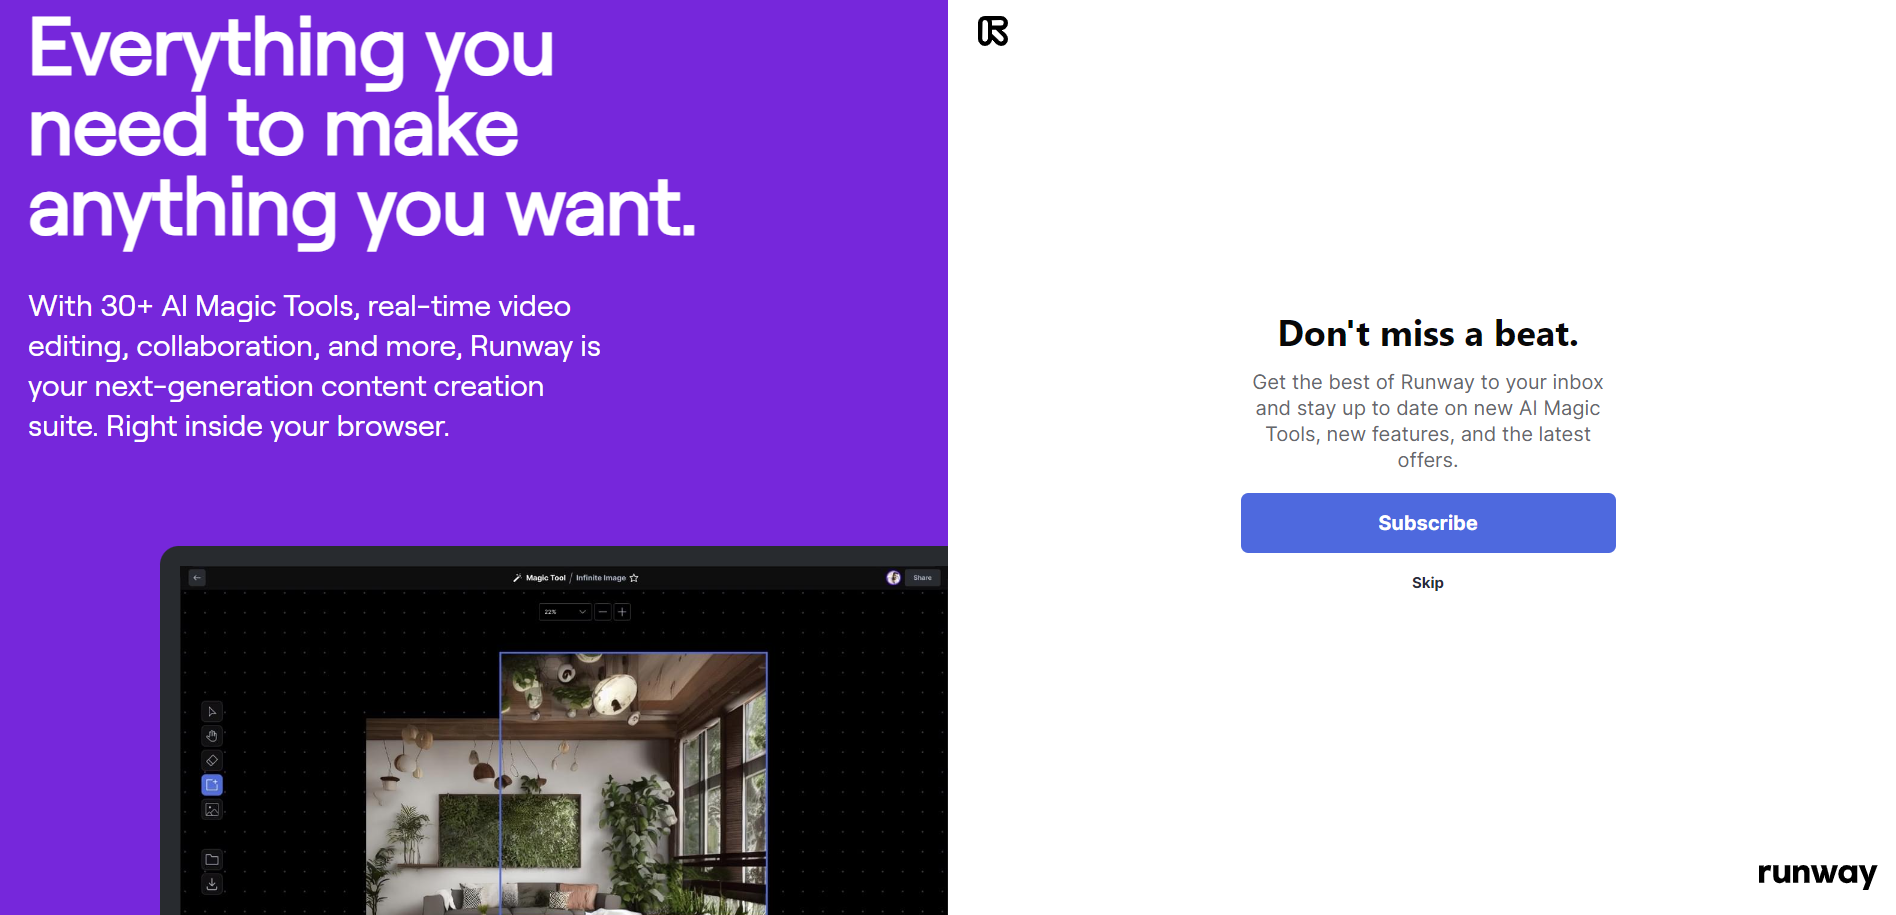This screenshot has width=1896, height=915.
Task: Click the Subscribe button
Action: click(x=1428, y=523)
